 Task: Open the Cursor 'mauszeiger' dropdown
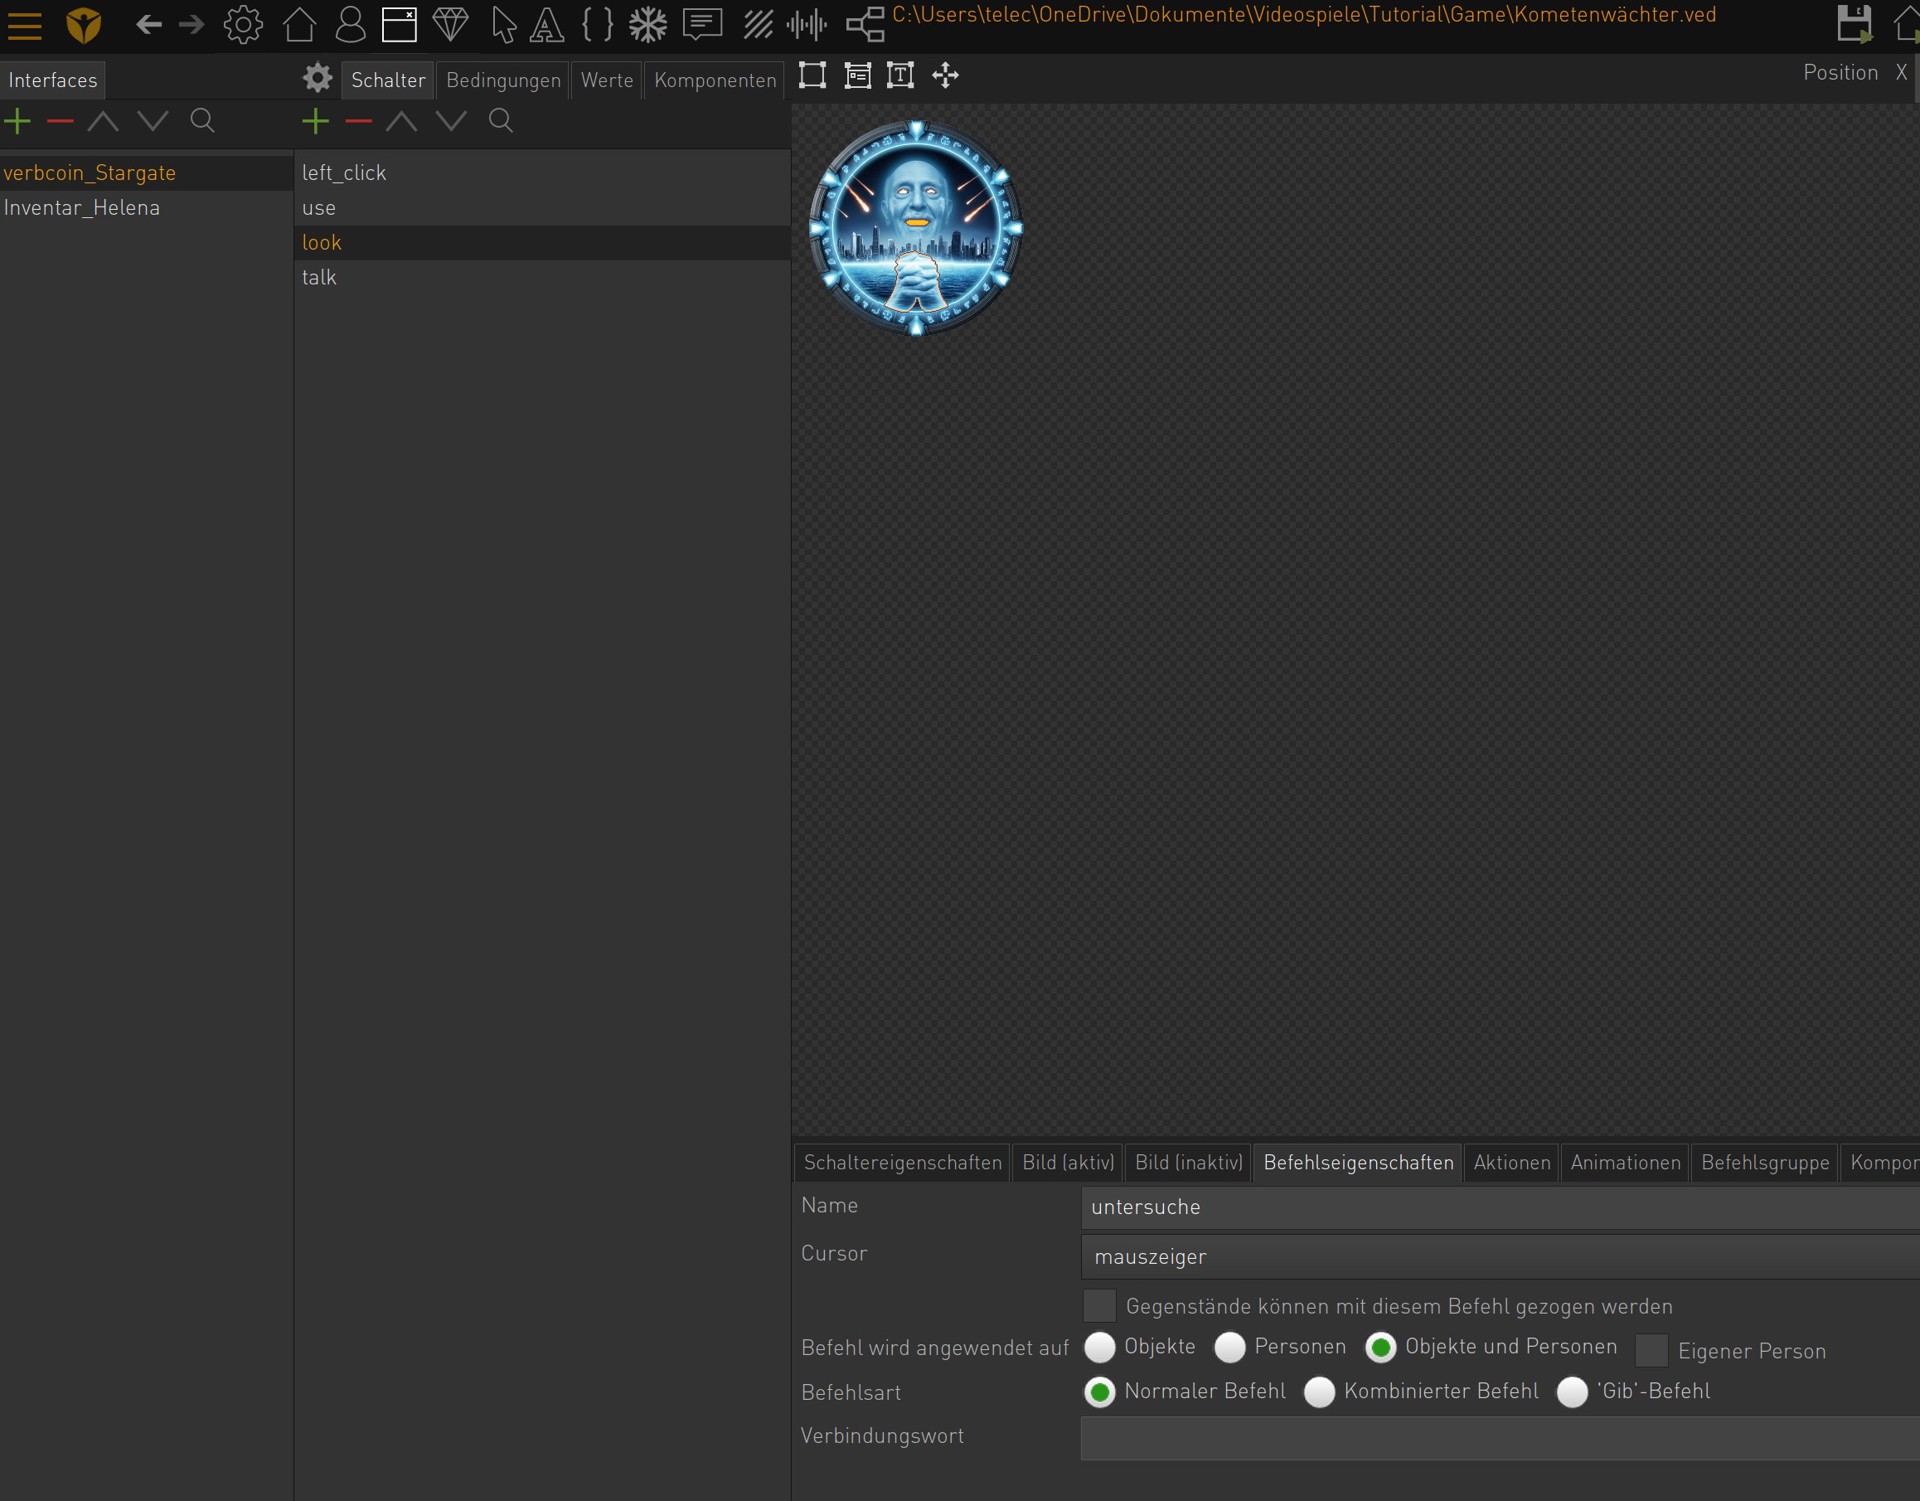[x=1500, y=1257]
